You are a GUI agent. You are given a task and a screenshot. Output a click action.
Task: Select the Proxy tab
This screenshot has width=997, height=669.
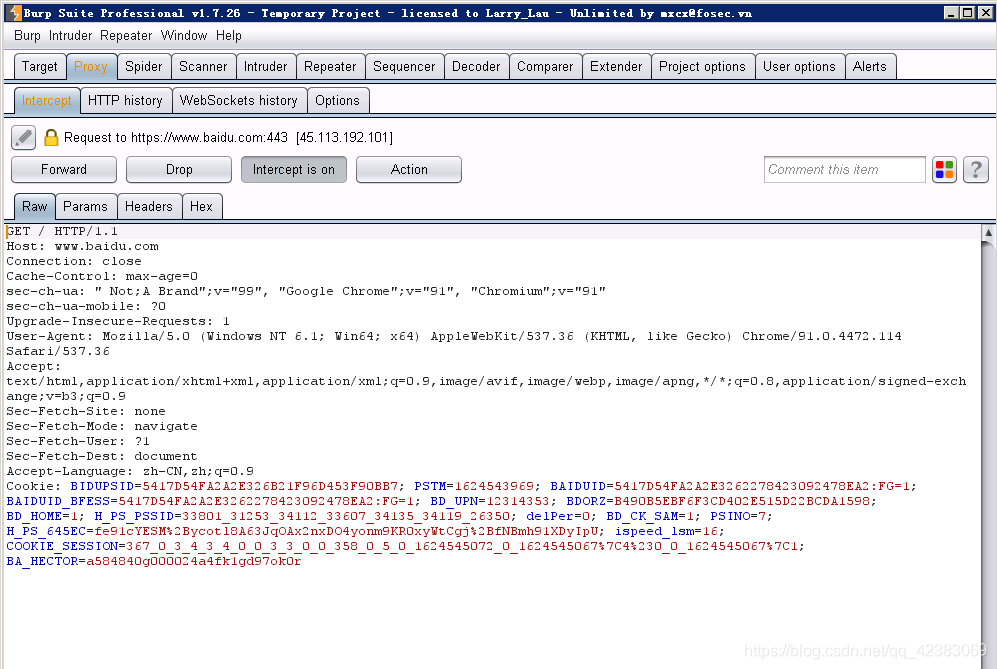(x=91, y=67)
